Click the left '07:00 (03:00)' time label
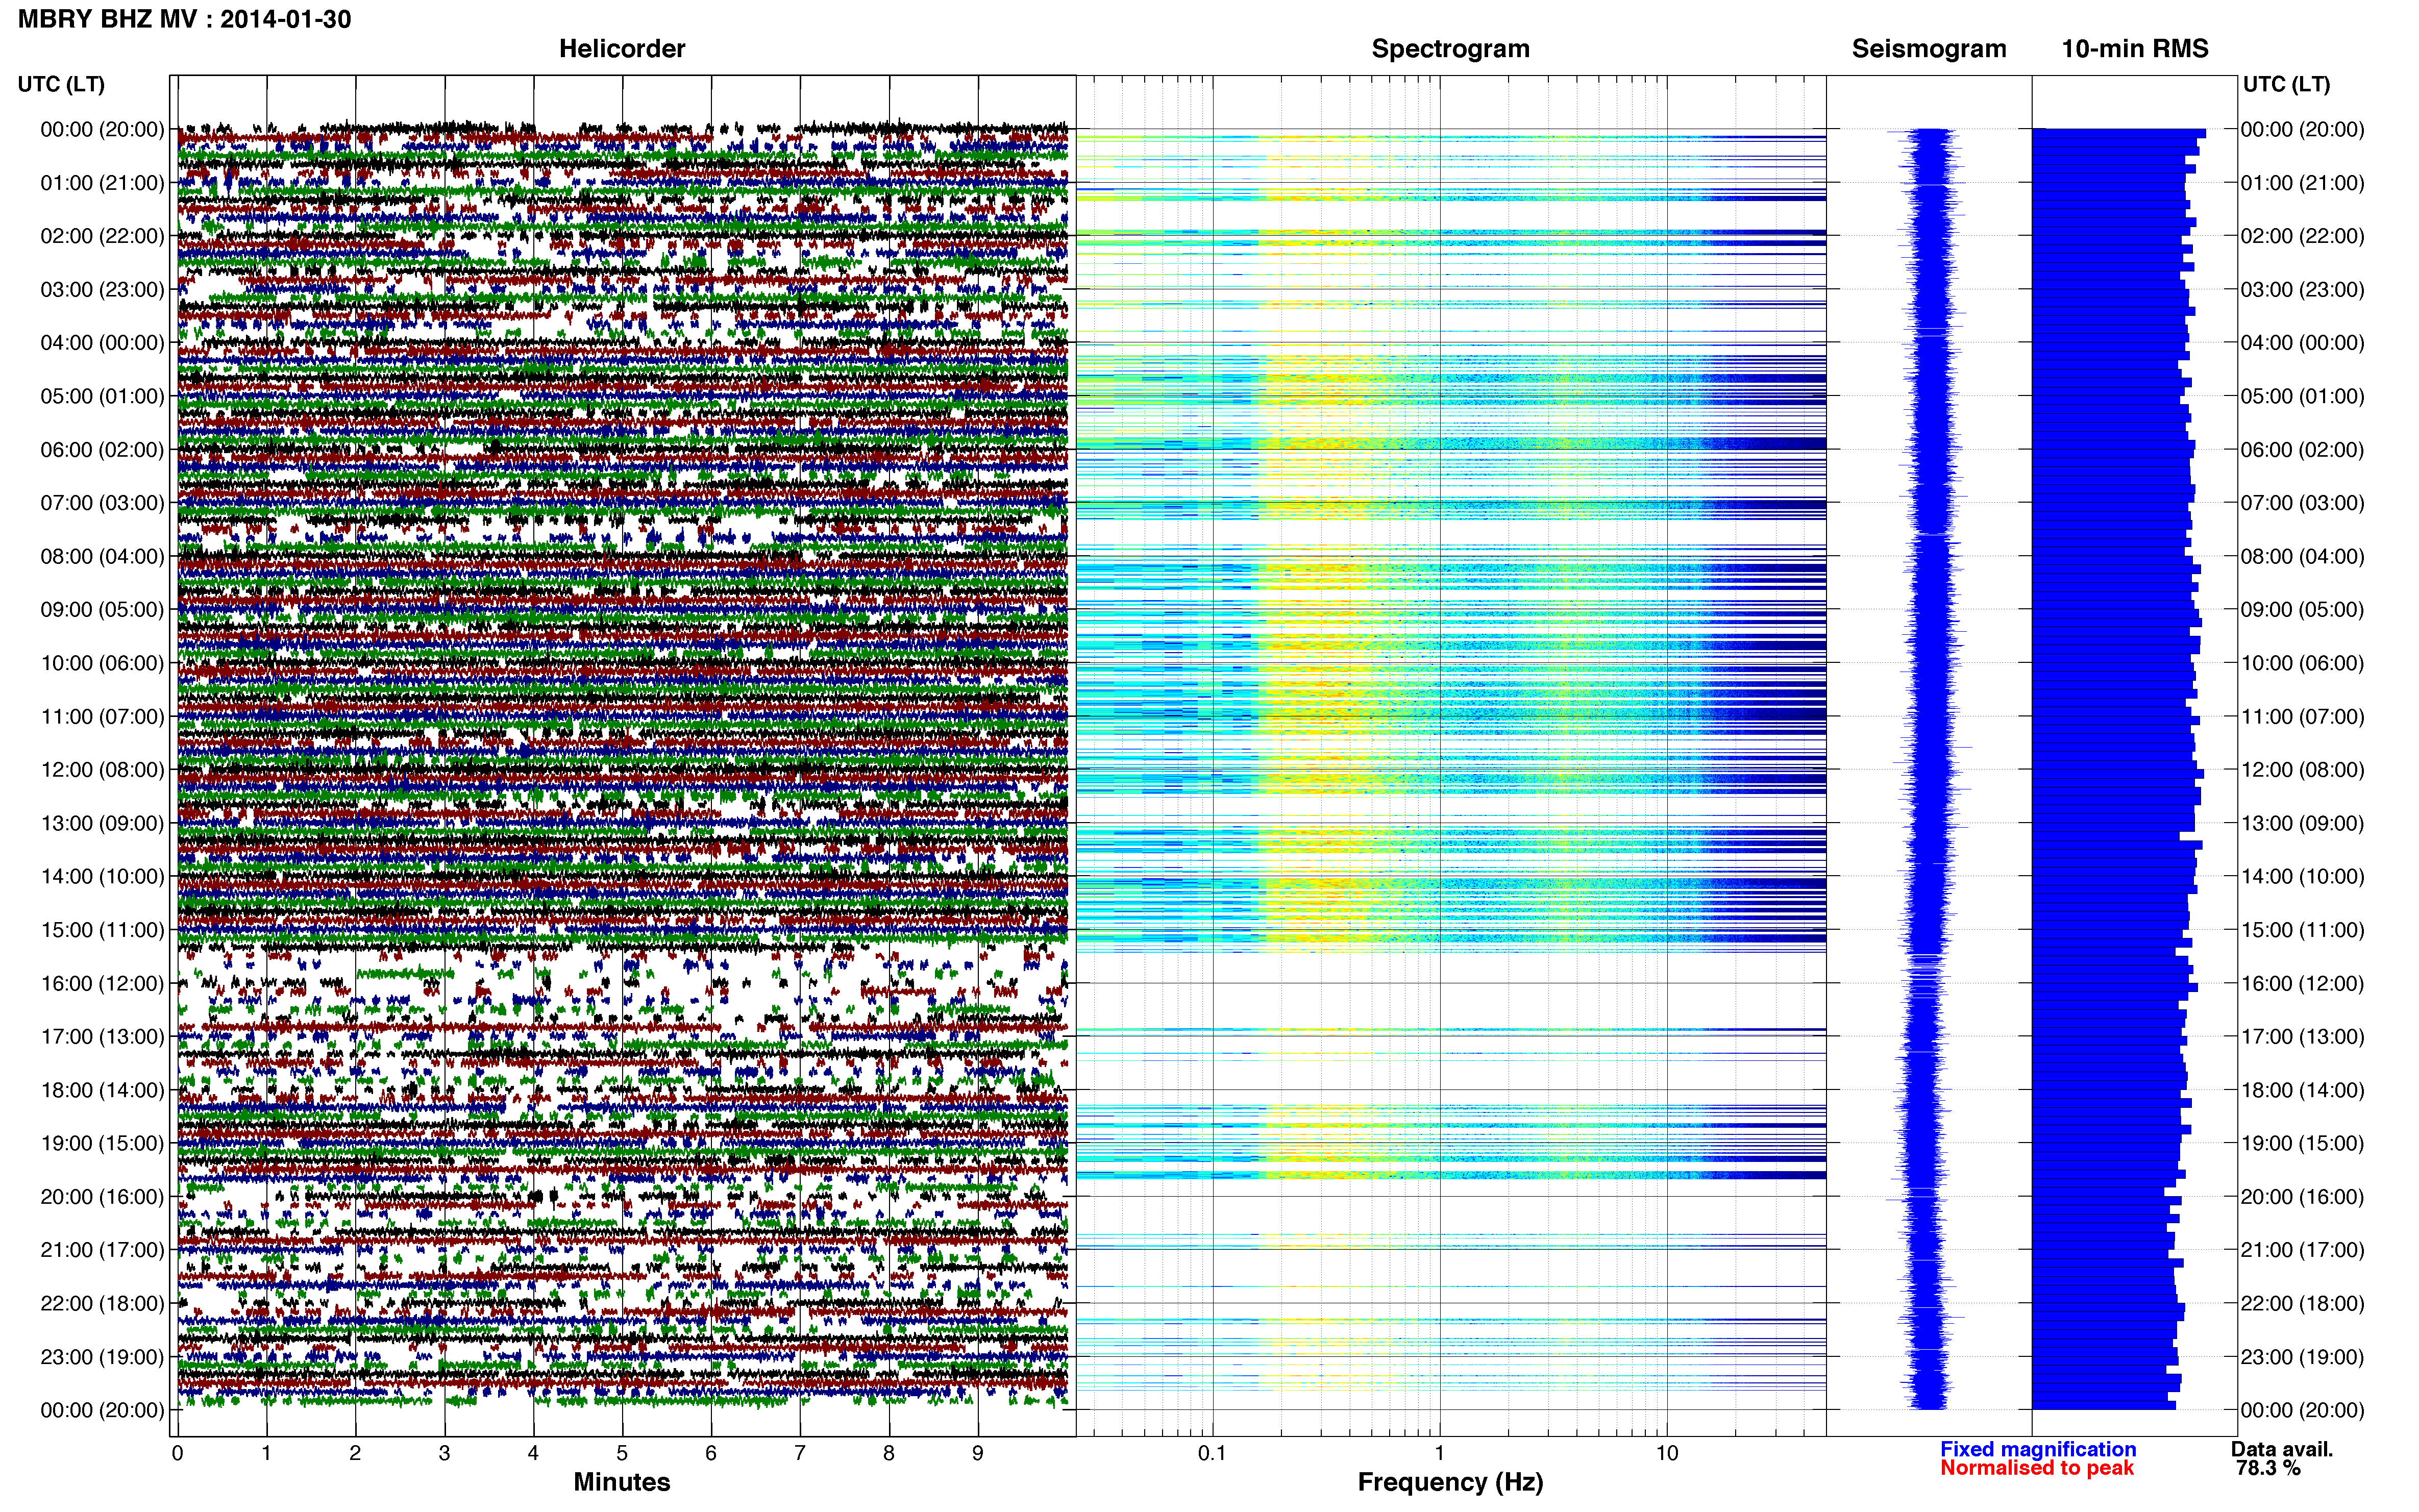The height and width of the screenshot is (1512, 2419). [102, 503]
